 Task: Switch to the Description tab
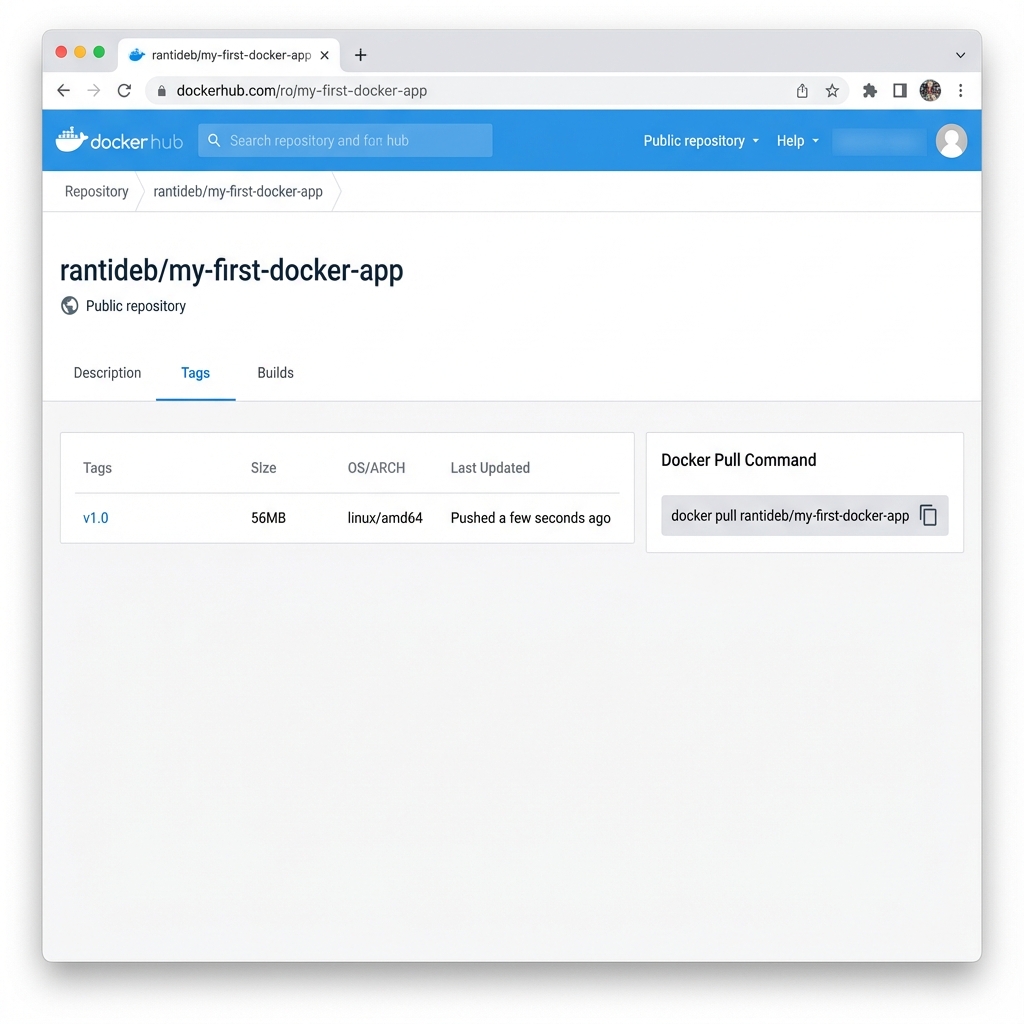(107, 373)
